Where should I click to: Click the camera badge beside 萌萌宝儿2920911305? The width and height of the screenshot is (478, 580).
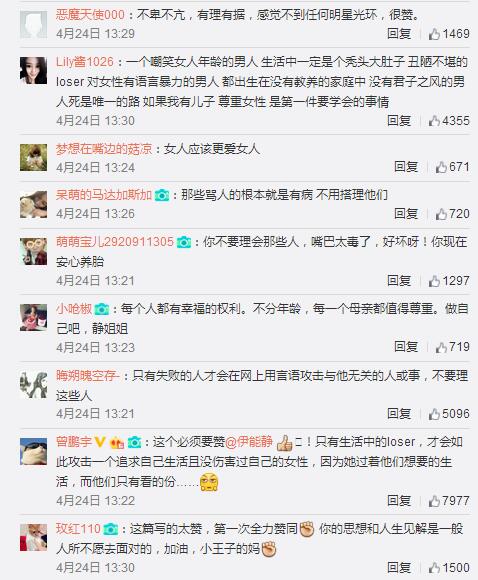coord(184,242)
